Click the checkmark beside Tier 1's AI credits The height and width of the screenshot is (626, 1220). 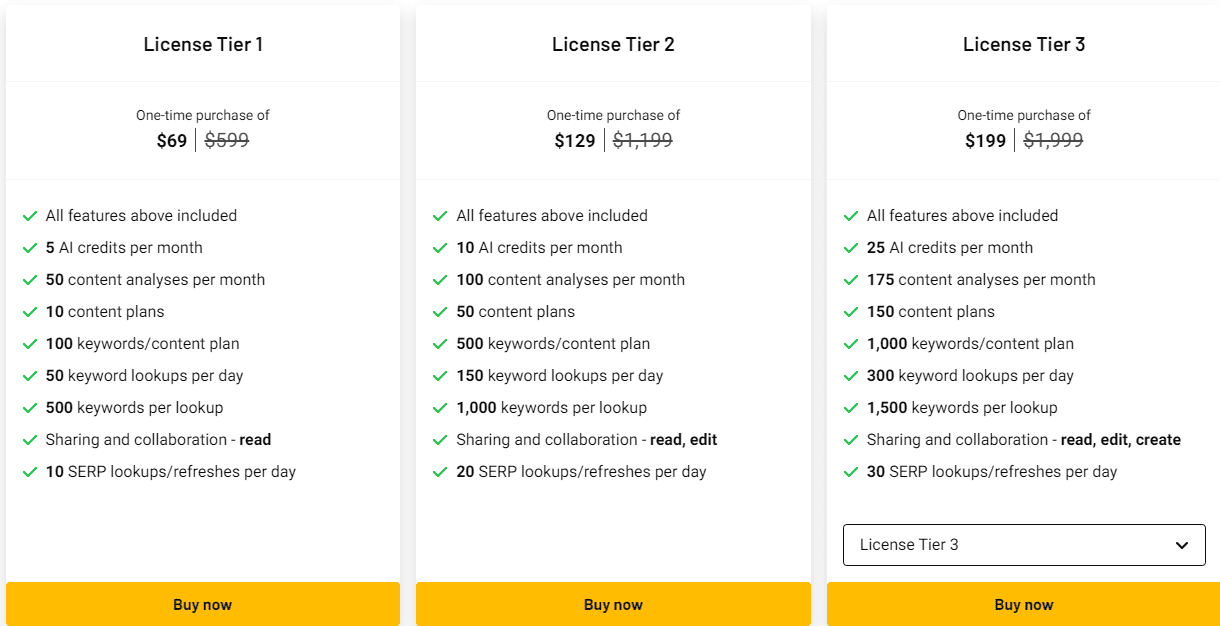click(x=30, y=247)
